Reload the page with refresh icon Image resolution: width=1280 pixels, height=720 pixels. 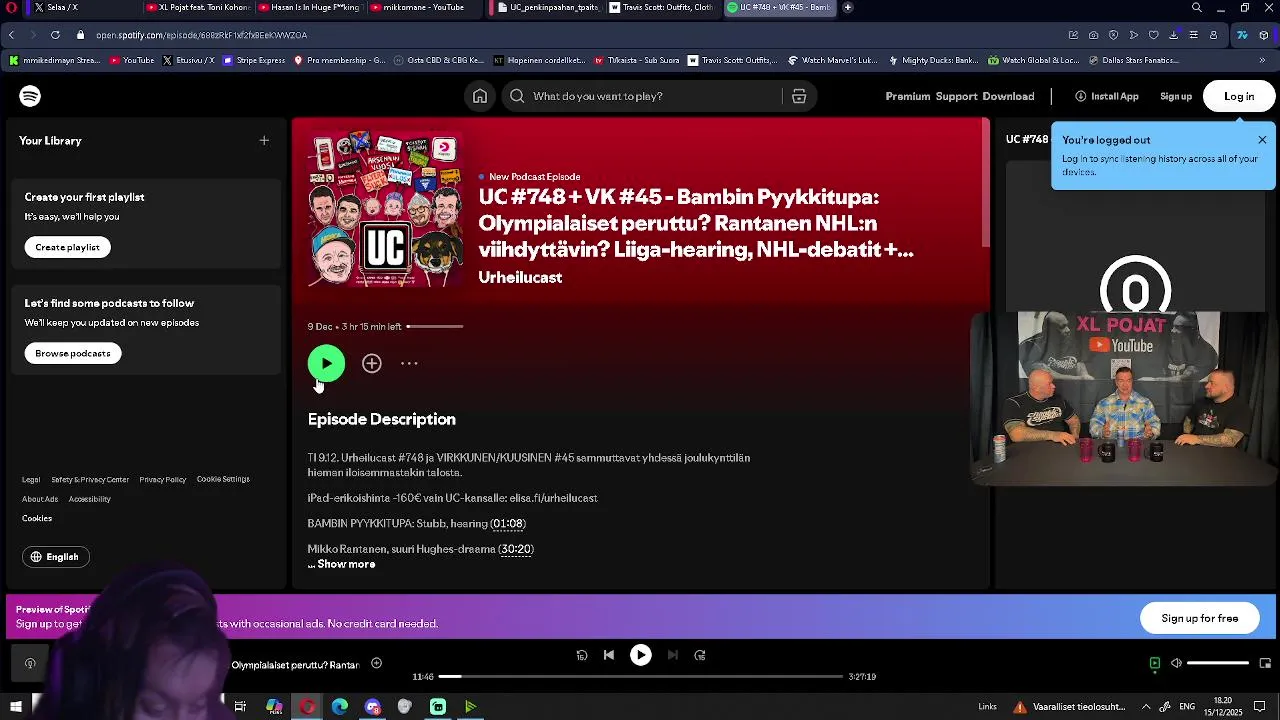pyautogui.click(x=55, y=35)
